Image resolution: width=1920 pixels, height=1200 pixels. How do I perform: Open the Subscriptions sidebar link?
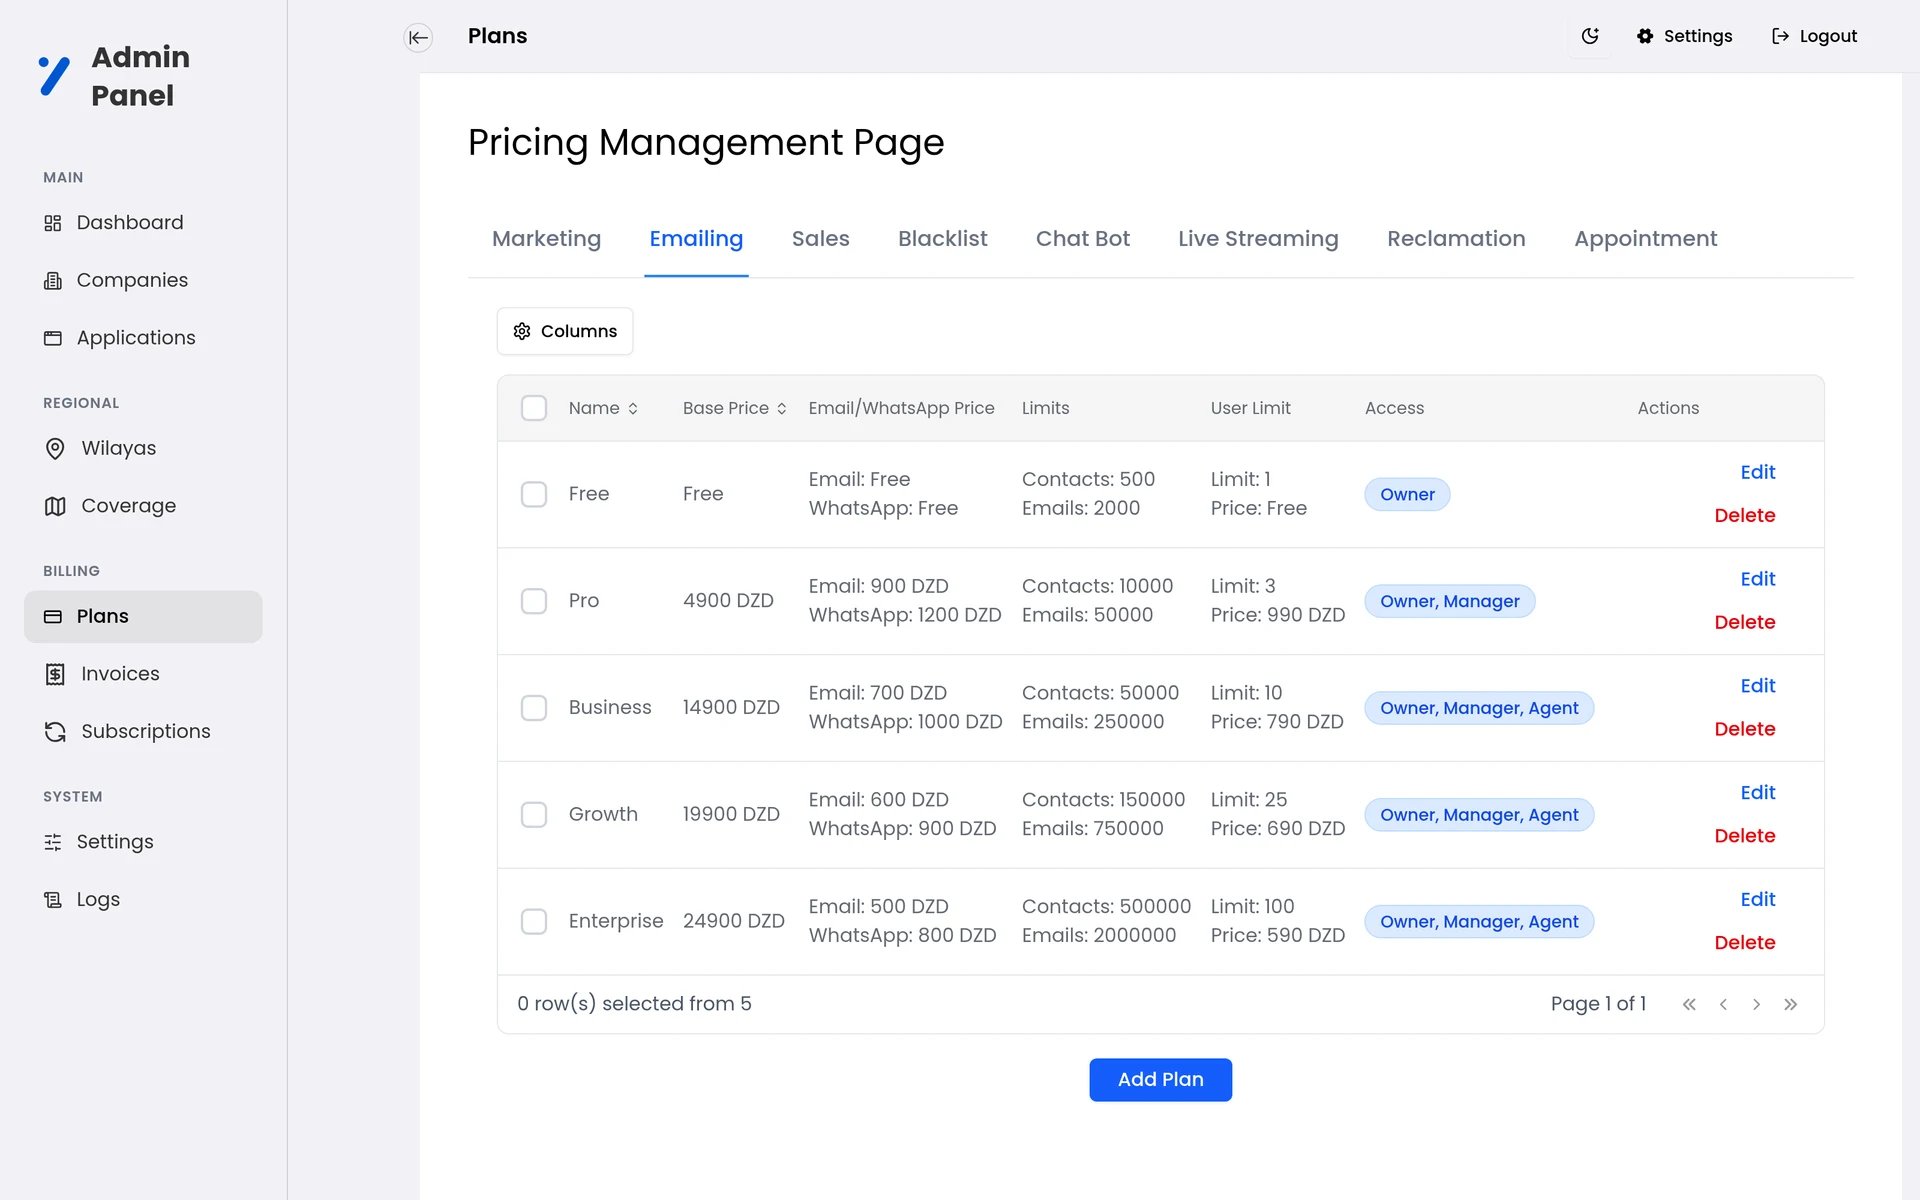click(143, 732)
